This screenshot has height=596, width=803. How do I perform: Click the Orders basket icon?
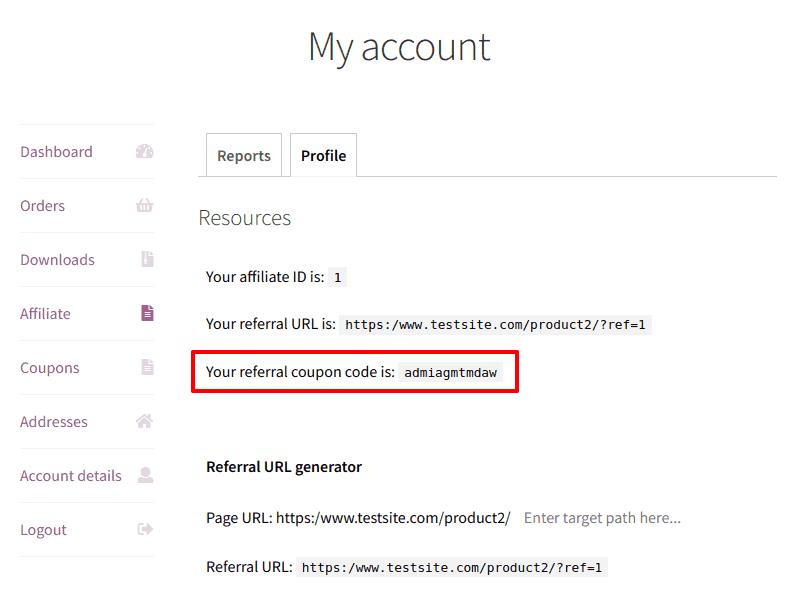[x=144, y=205]
